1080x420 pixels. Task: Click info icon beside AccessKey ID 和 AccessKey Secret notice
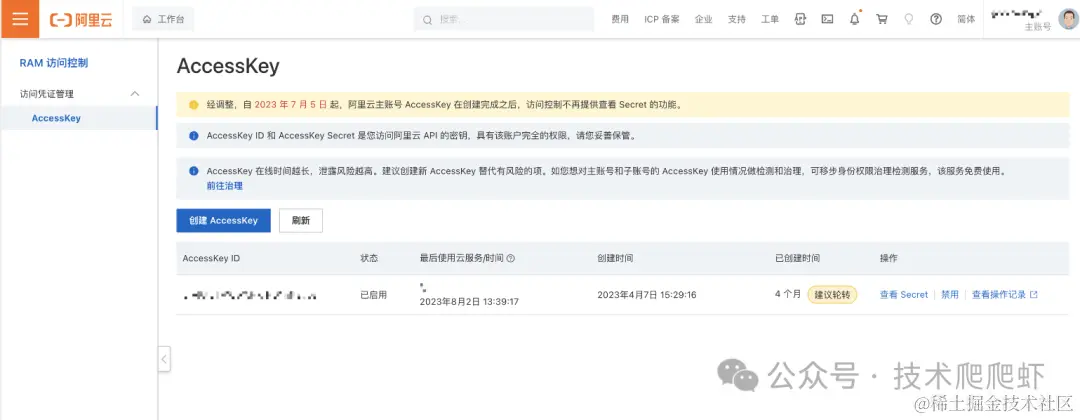pyautogui.click(x=194, y=136)
